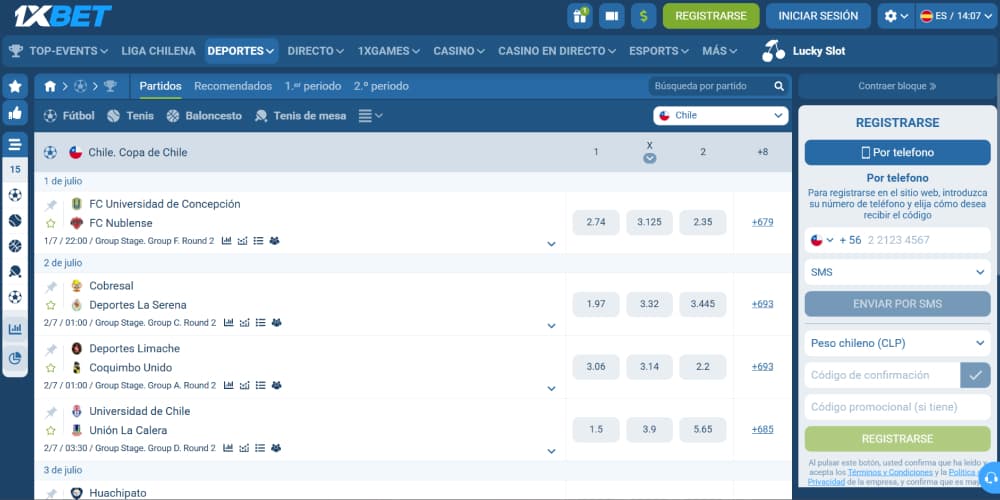Open line graph icon for FC Universidad de Concepción match
The width and height of the screenshot is (1000, 500).
click(x=242, y=241)
